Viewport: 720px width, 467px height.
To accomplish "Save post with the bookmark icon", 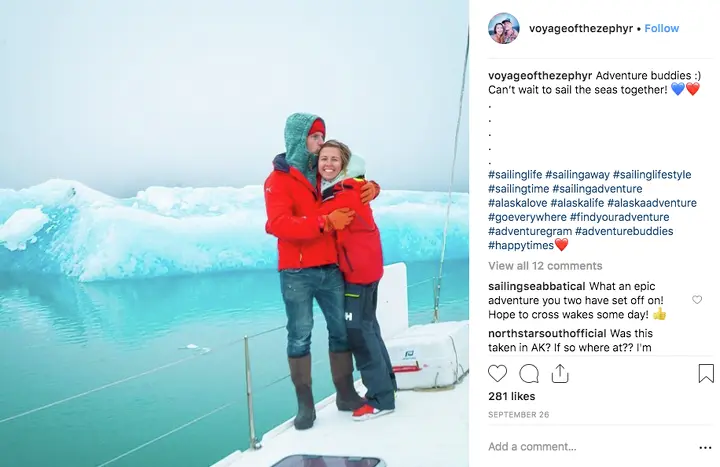I will pos(706,373).
